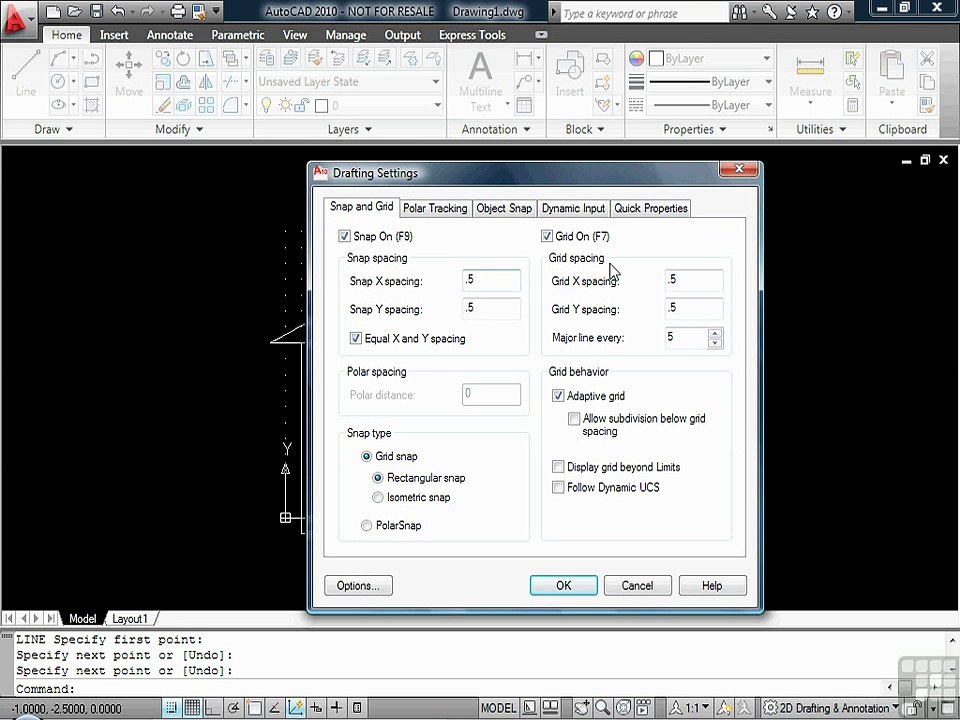This screenshot has height=720, width=960.
Task: Click the Undo arrow in quick access toolbar
Action: pos(118,11)
